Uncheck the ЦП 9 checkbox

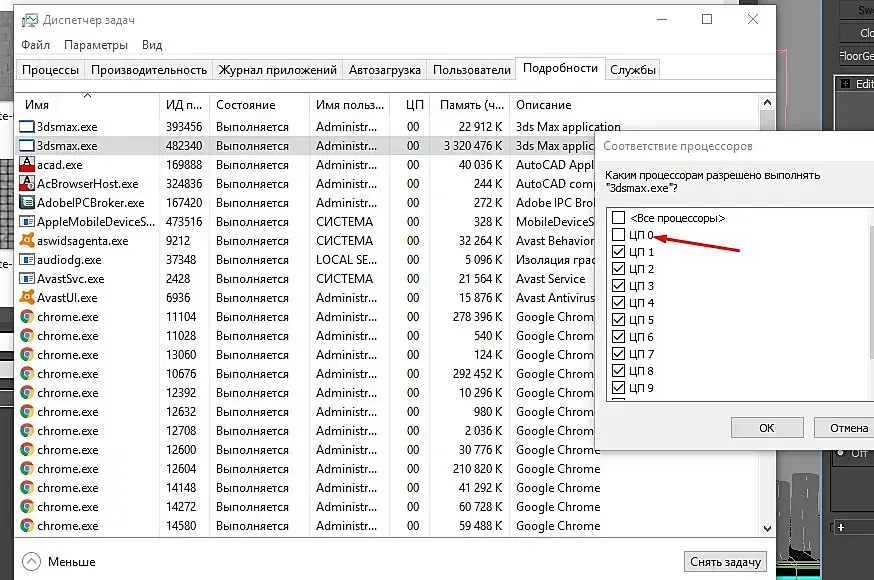point(618,387)
